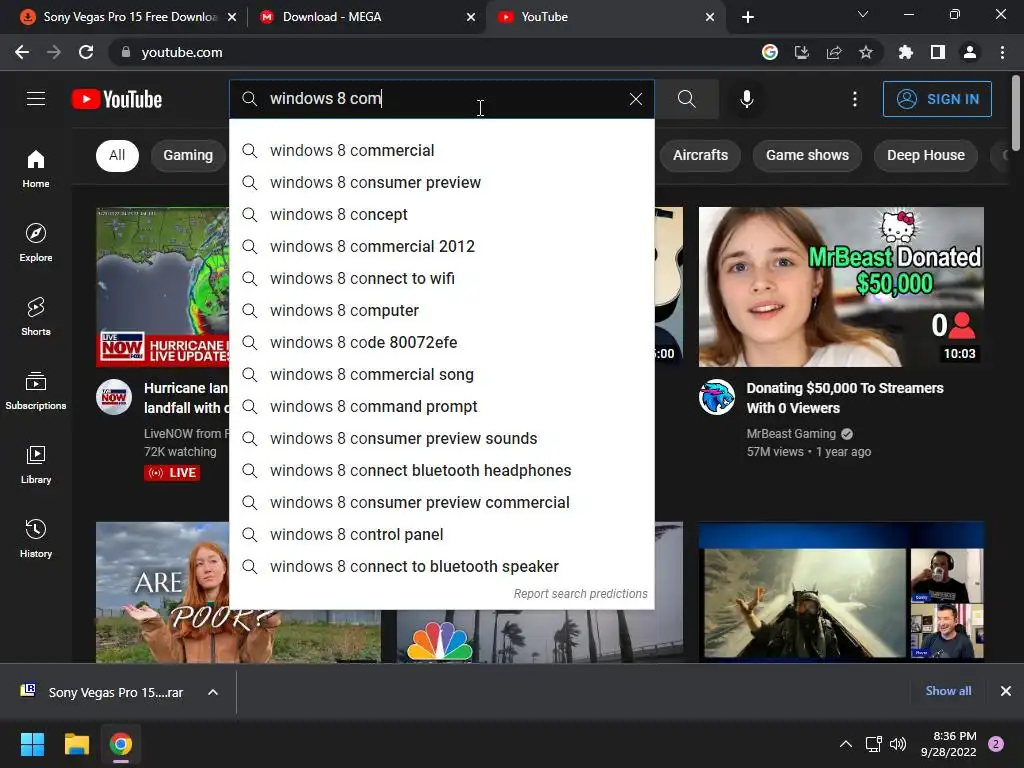Choose suggestion windows 8 computer
The height and width of the screenshot is (768, 1024).
click(441, 310)
